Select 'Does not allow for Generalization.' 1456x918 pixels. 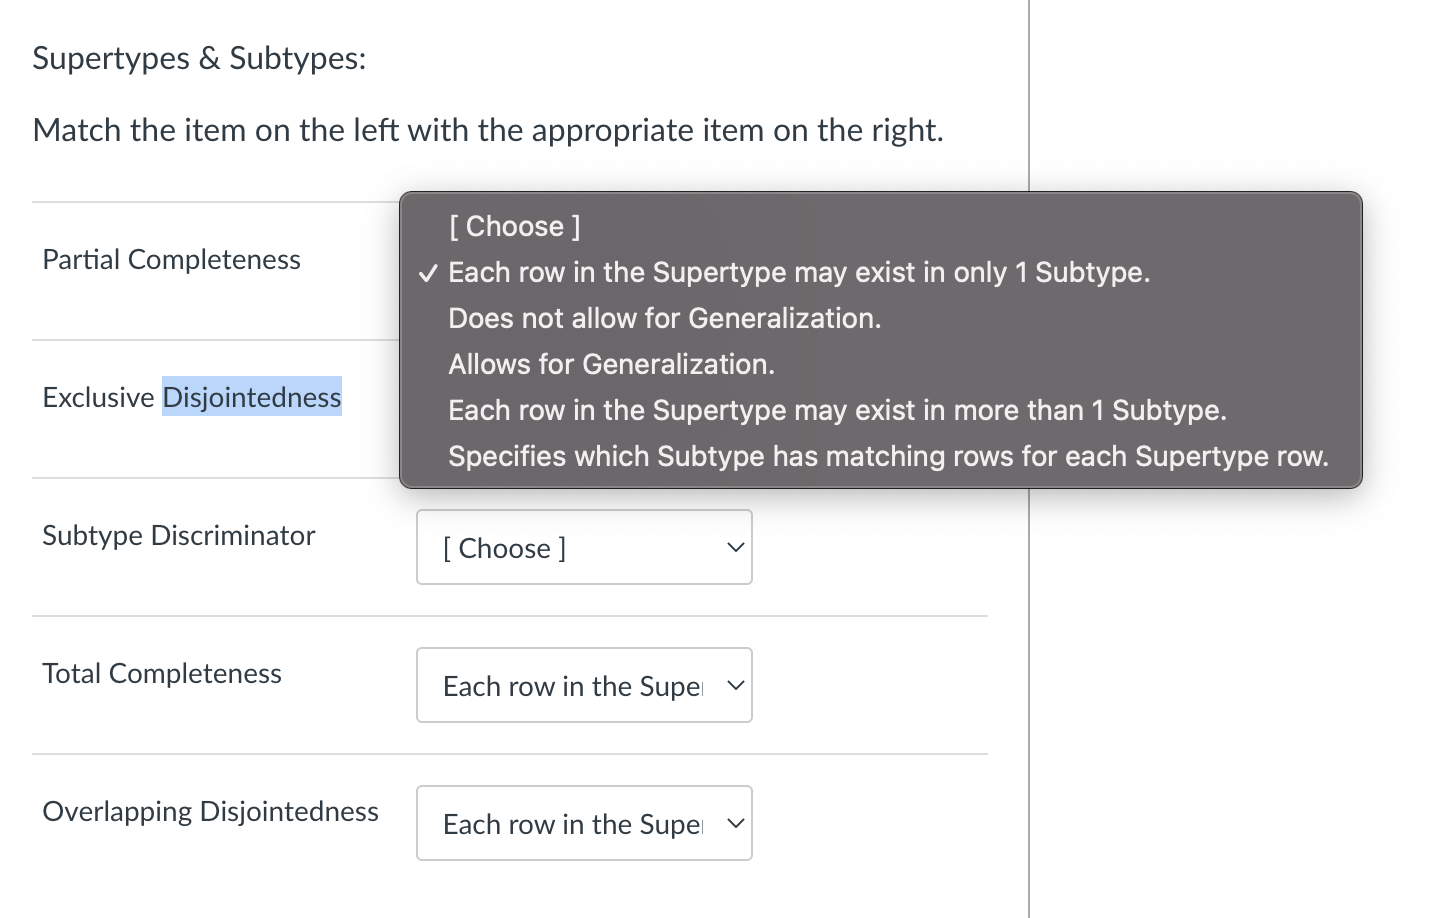(x=664, y=318)
